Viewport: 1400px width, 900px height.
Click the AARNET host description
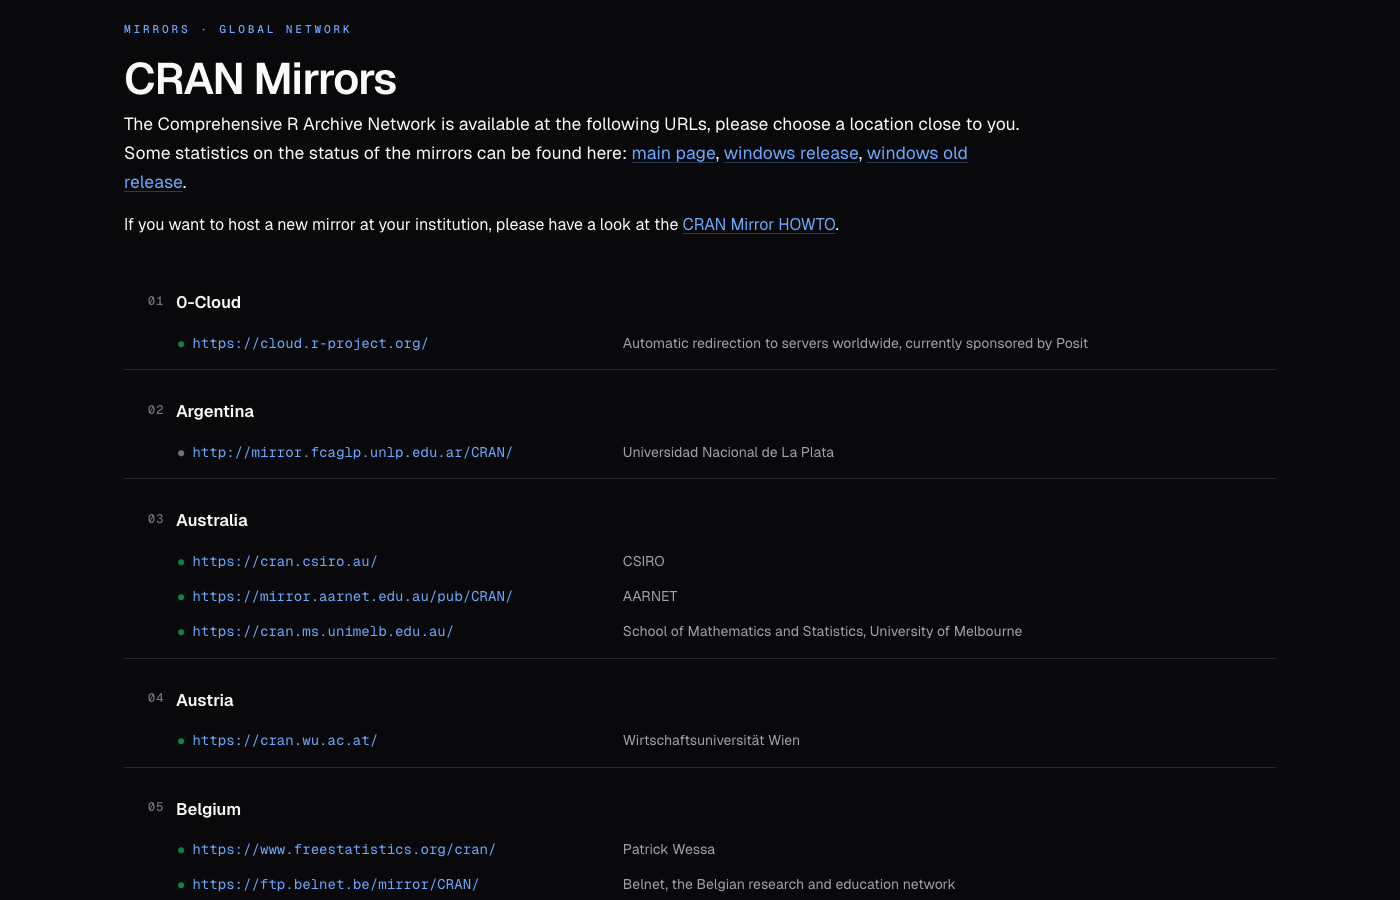tap(650, 596)
